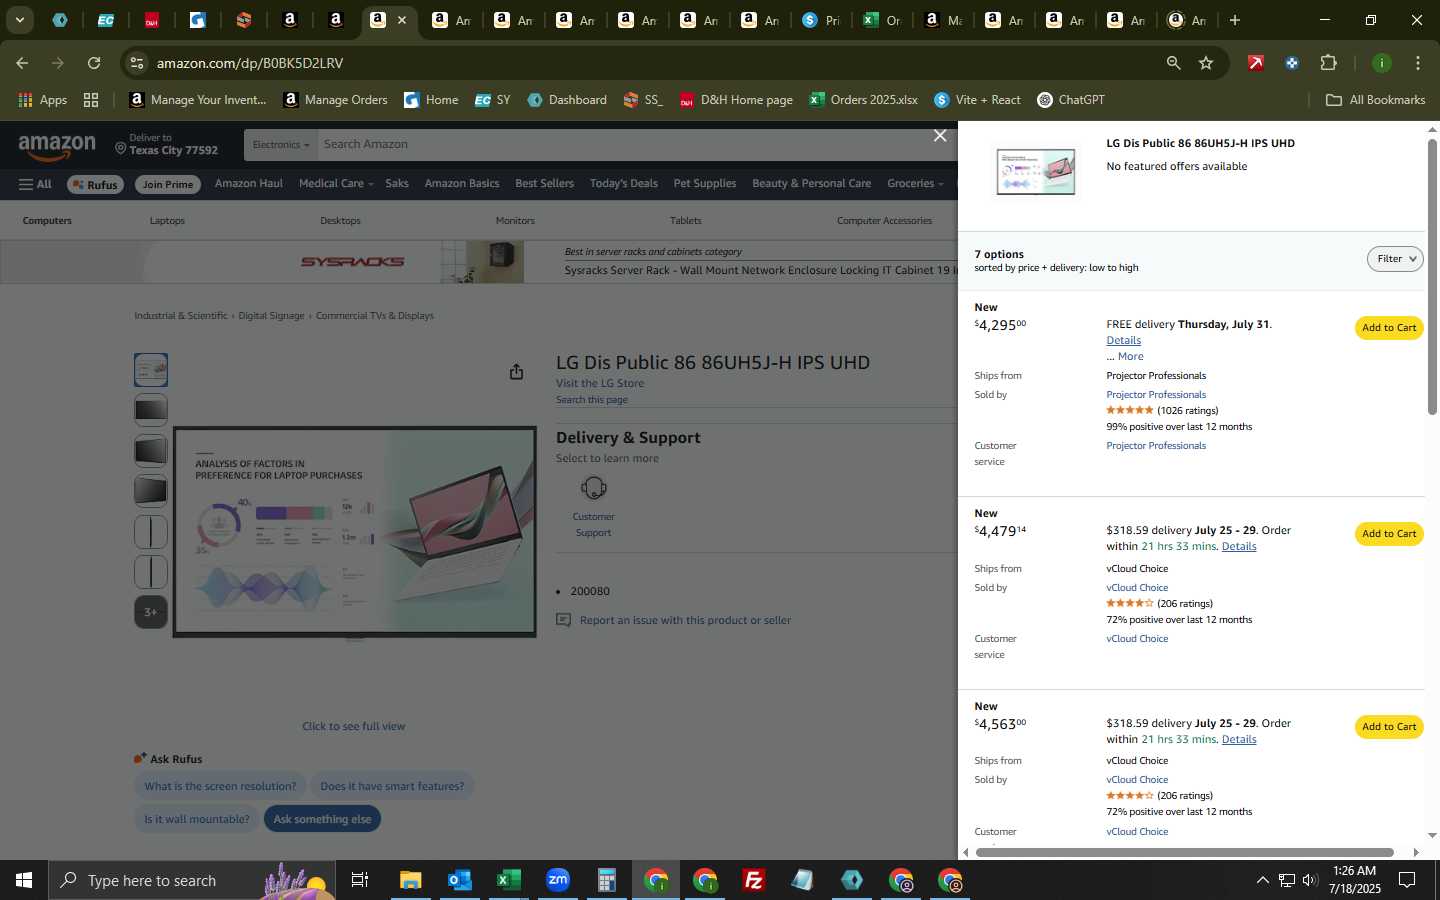
Task: Ask 'What is the screen resolution?'
Action: [x=220, y=786]
